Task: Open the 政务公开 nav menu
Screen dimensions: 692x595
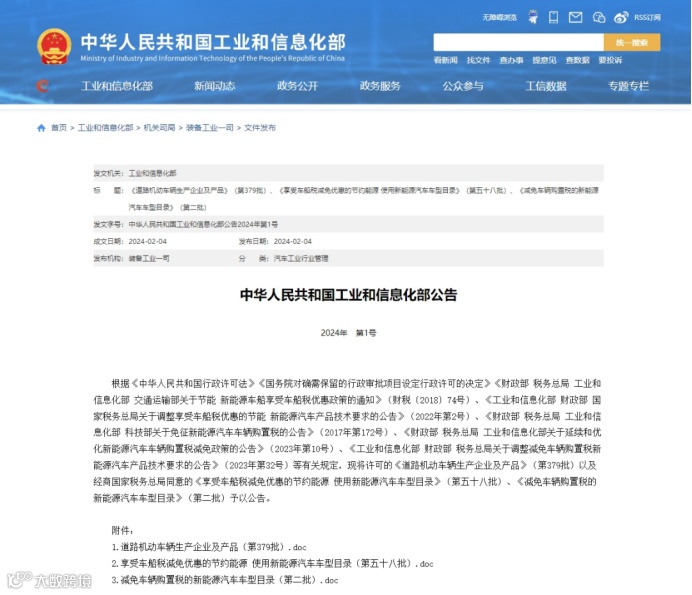Action: click(x=297, y=86)
